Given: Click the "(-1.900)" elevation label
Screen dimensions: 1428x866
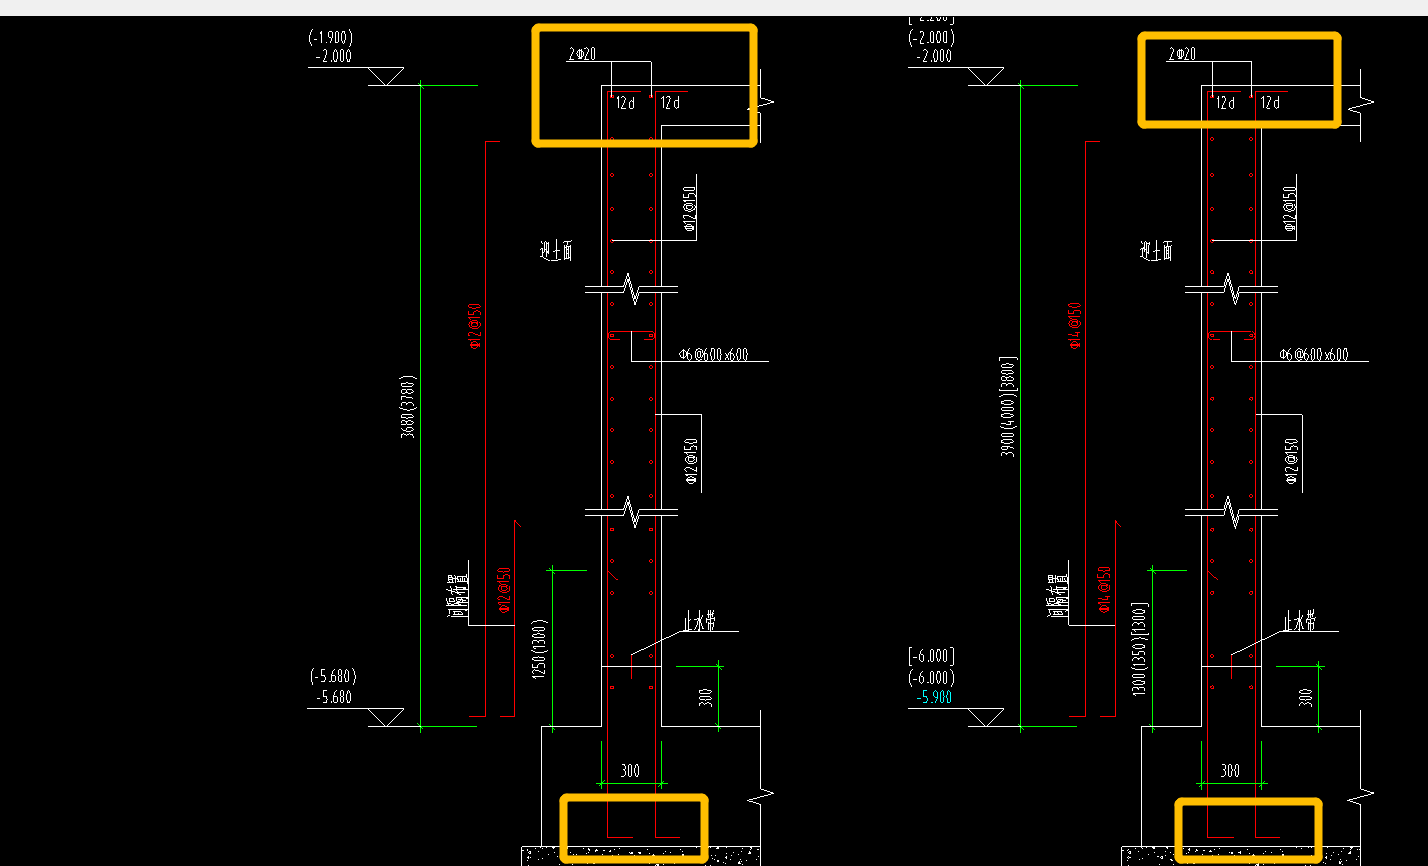Looking at the screenshot, I should (331, 38).
